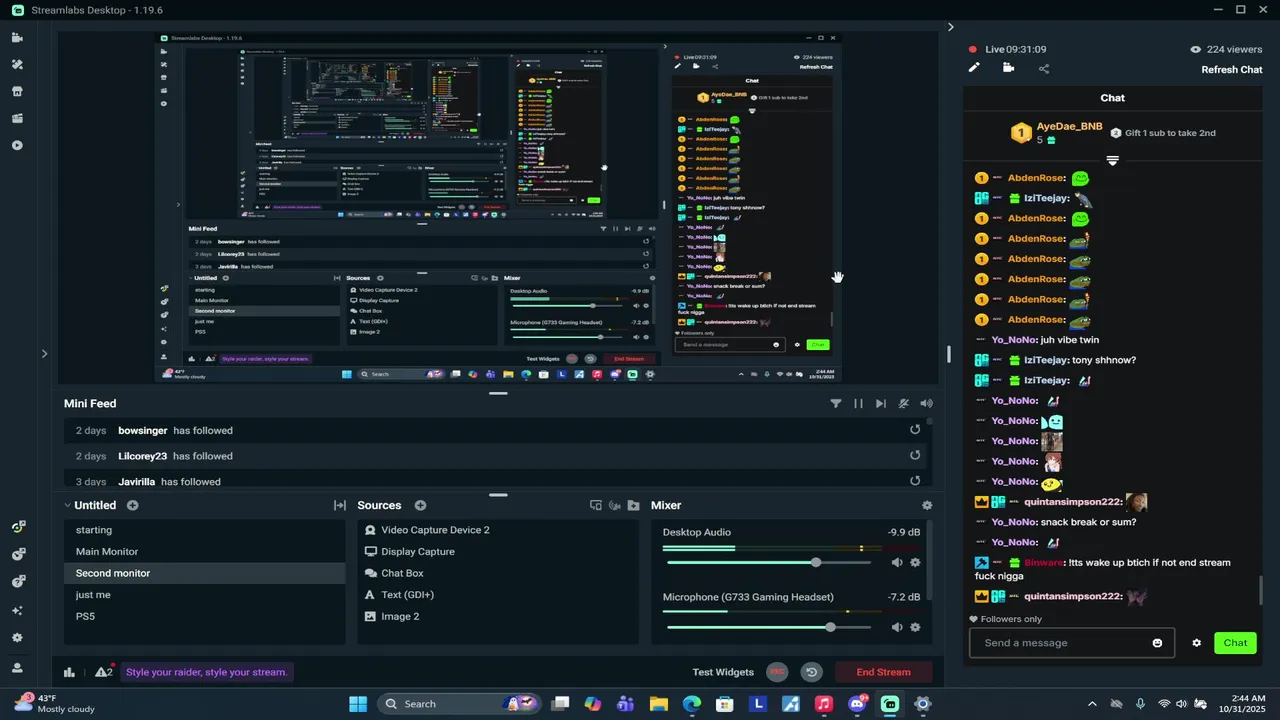The height and width of the screenshot is (720, 1280).
Task: Open the user account icon in sidebar
Action: click(17, 667)
